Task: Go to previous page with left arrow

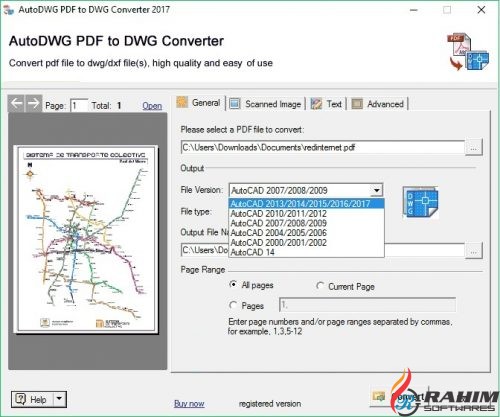Action: click(x=17, y=103)
